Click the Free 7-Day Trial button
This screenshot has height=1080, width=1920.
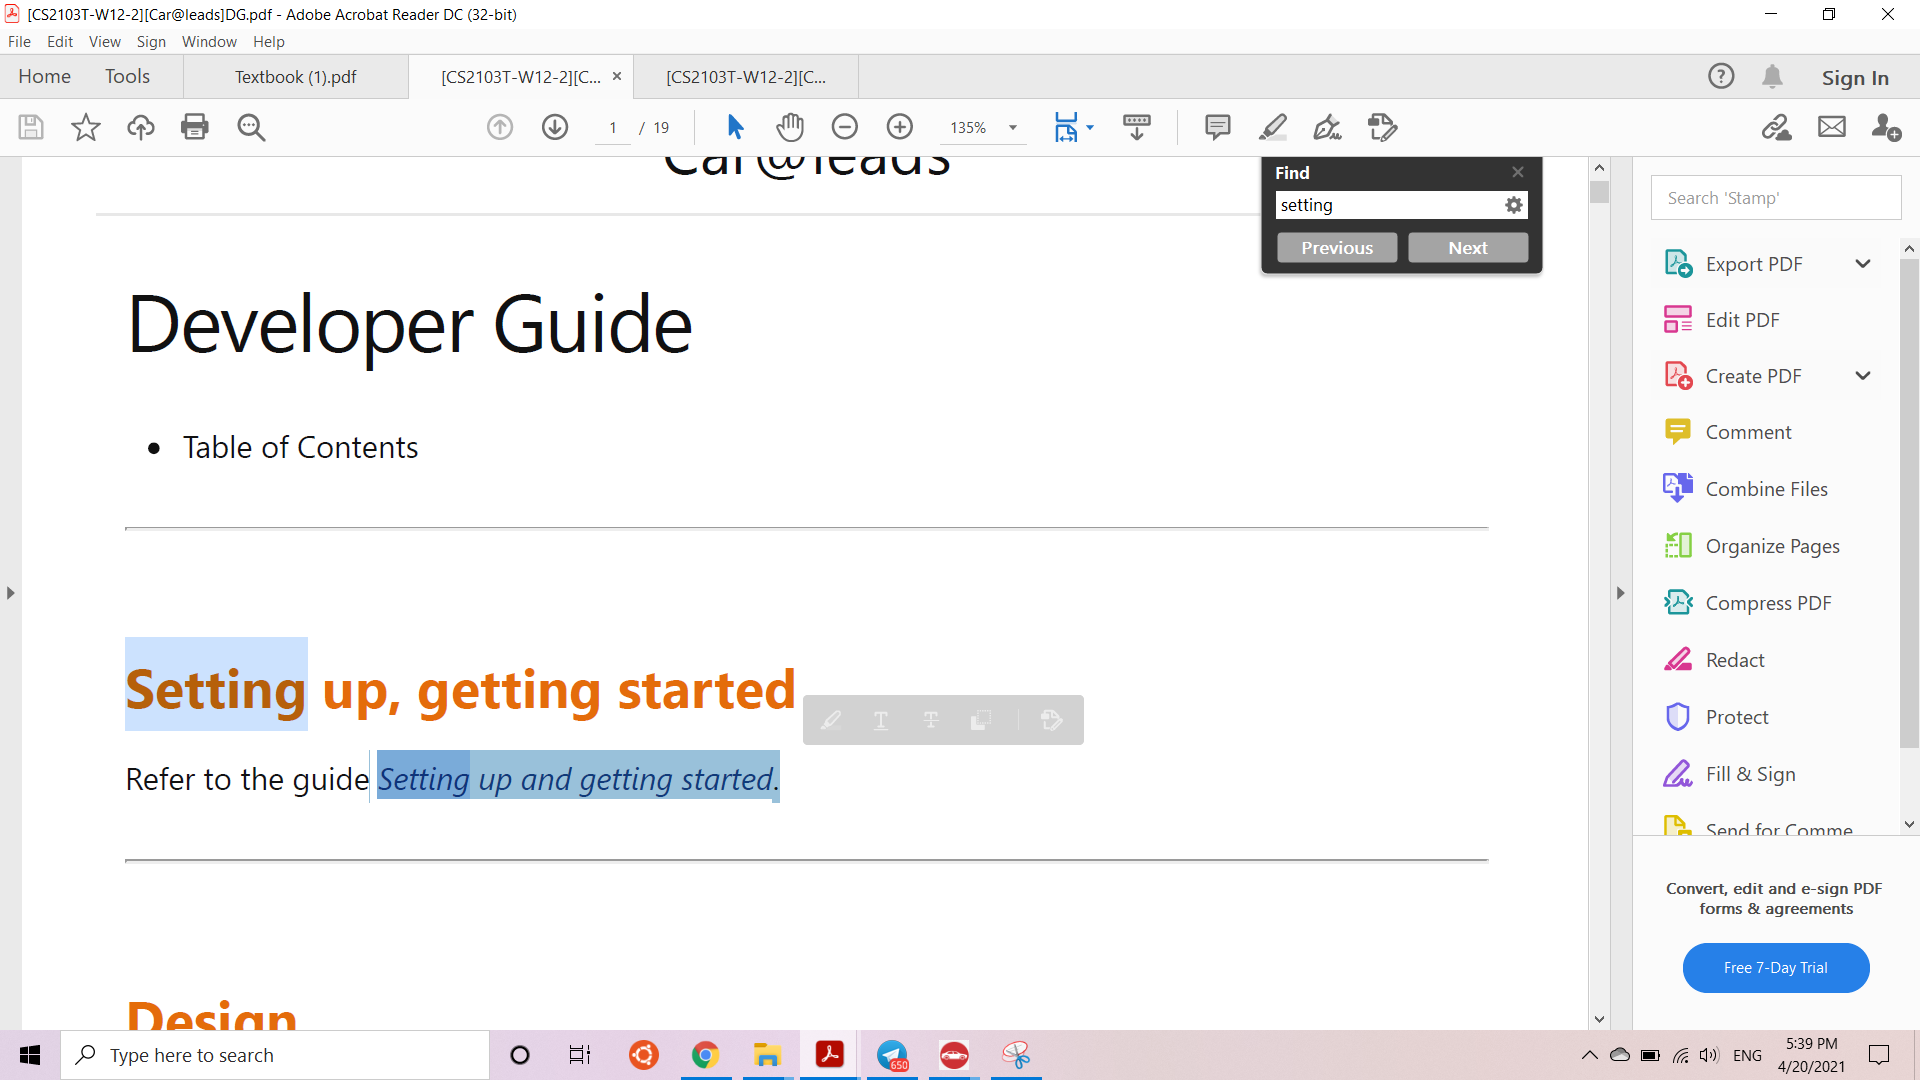point(1776,968)
